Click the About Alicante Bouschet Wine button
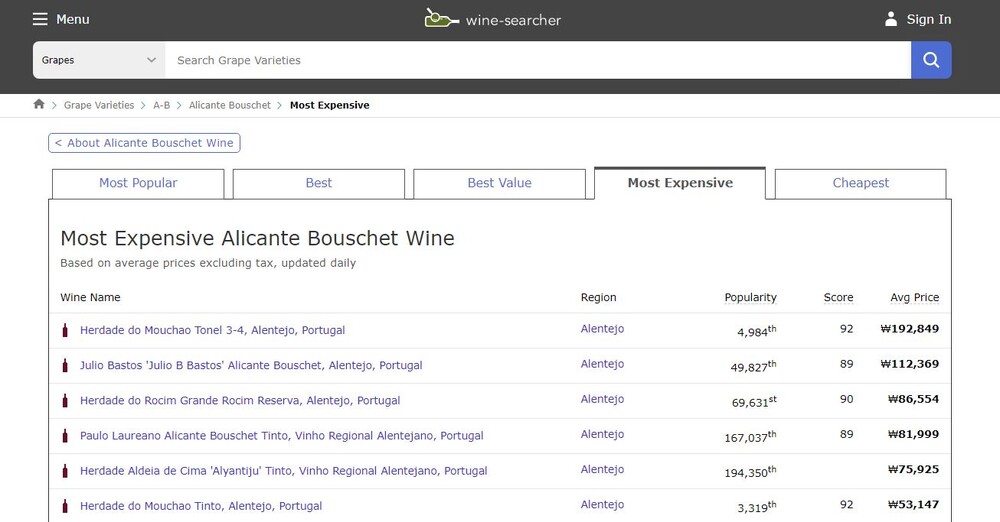The width and height of the screenshot is (1000, 522). point(144,143)
